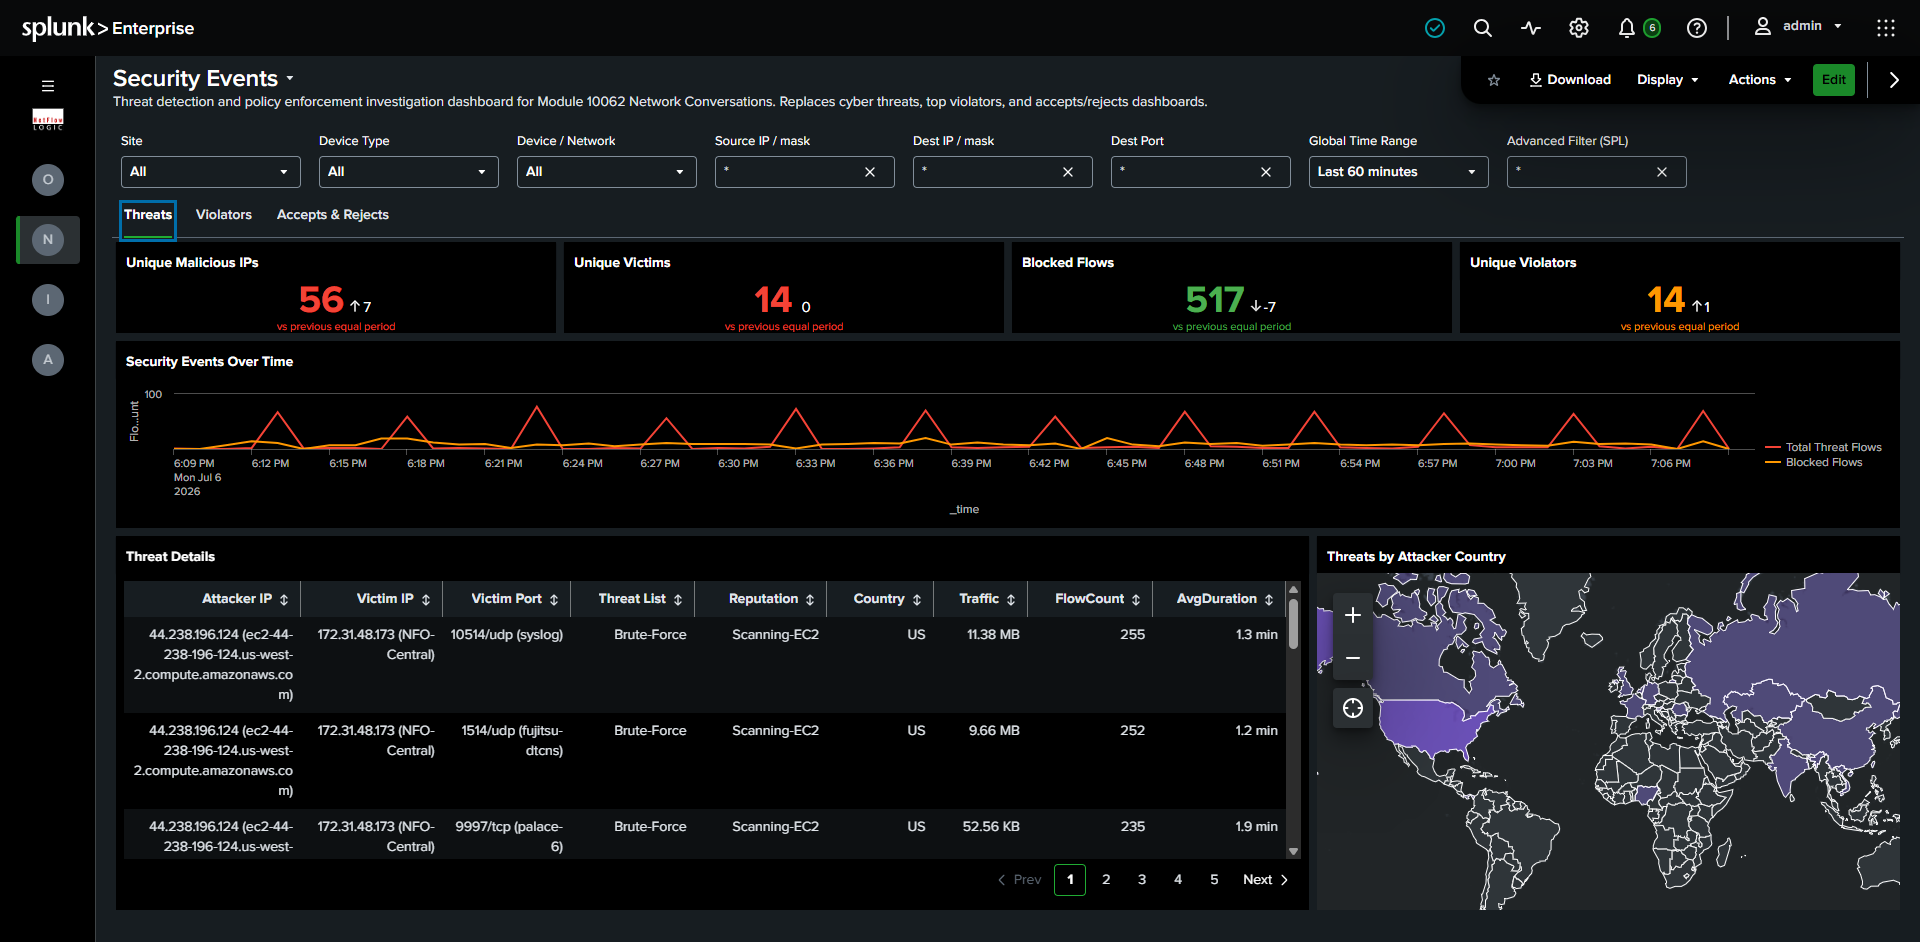The image size is (1920, 942).
Task: Open the Actions menu
Action: (x=1760, y=80)
